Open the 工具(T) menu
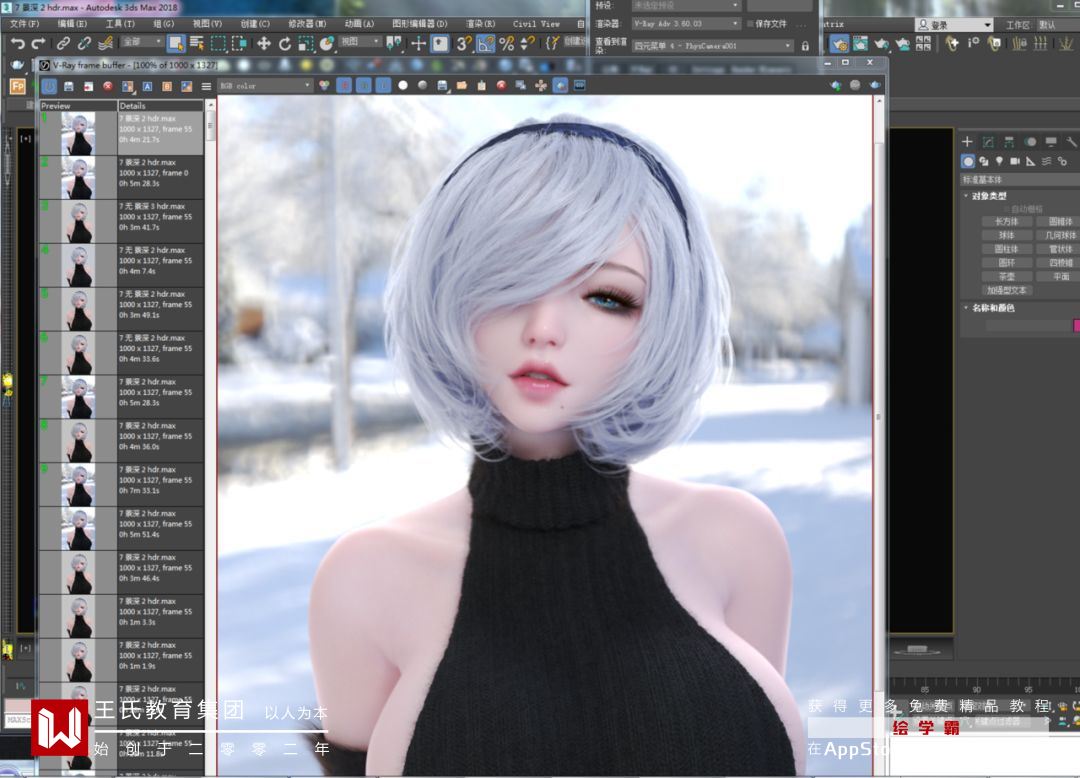 (x=120, y=23)
